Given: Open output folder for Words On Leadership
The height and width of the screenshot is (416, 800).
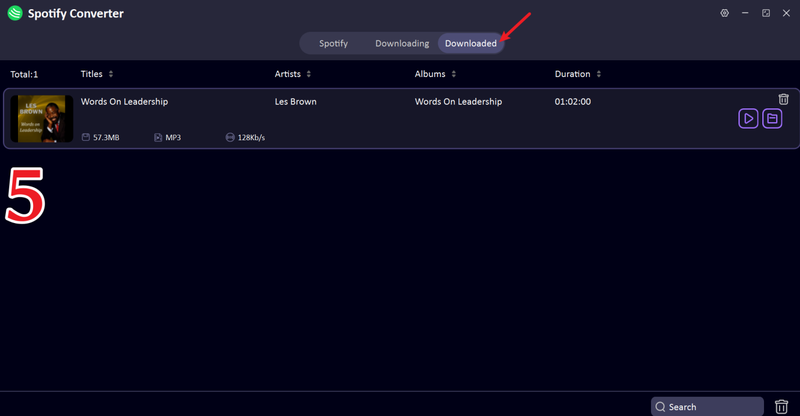Looking at the screenshot, I should pos(772,118).
